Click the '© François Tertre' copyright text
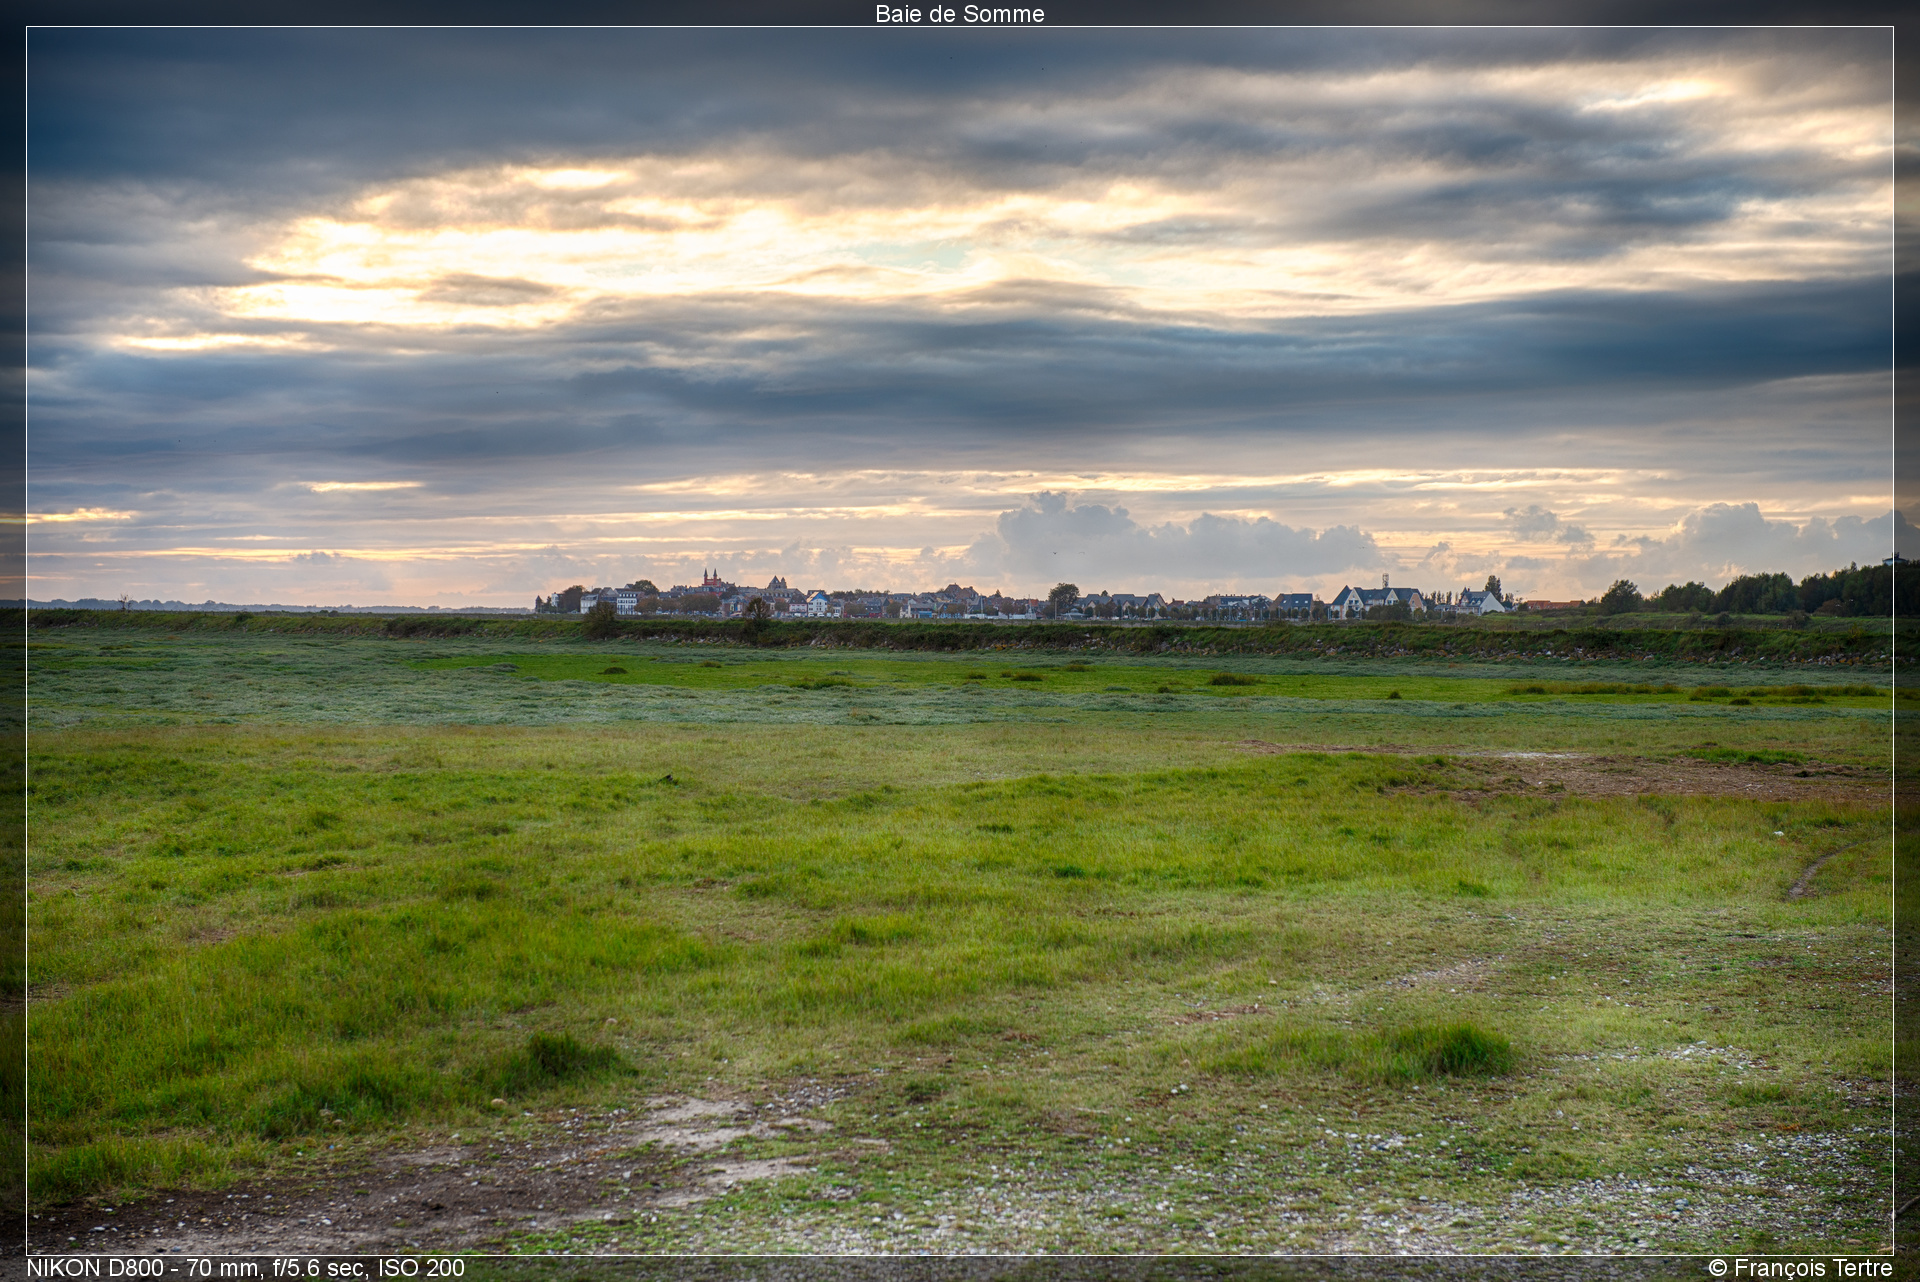1920x1282 pixels. tap(1800, 1268)
